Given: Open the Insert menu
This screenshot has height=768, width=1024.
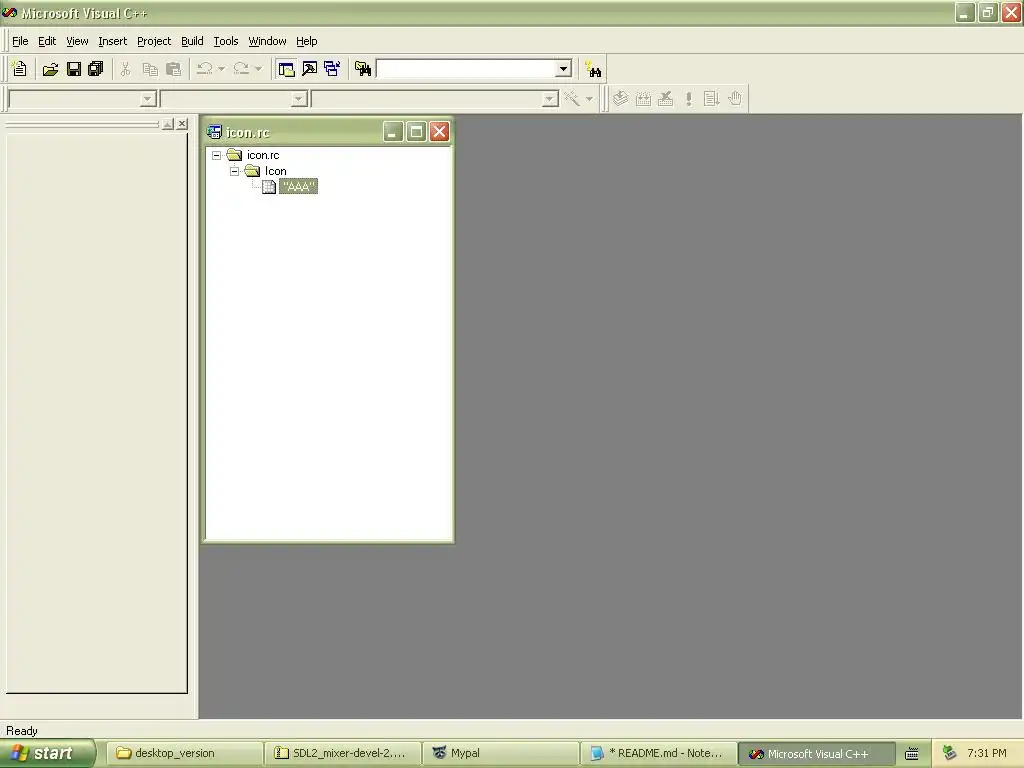Looking at the screenshot, I should pos(112,41).
